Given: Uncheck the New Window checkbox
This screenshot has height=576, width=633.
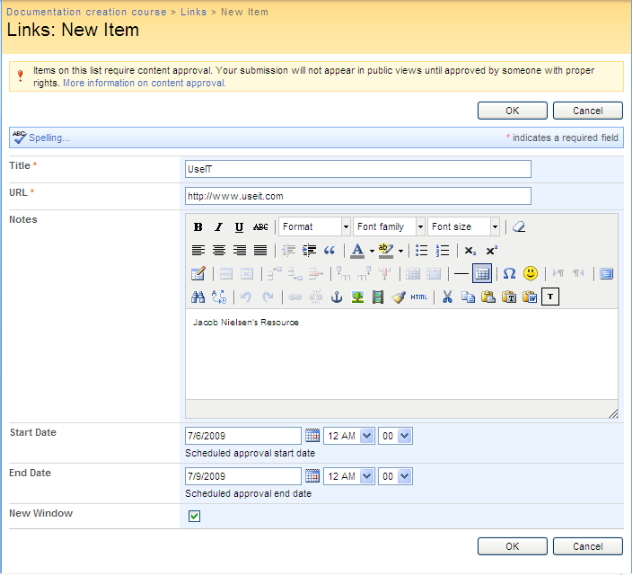Looking at the screenshot, I should point(194,516).
